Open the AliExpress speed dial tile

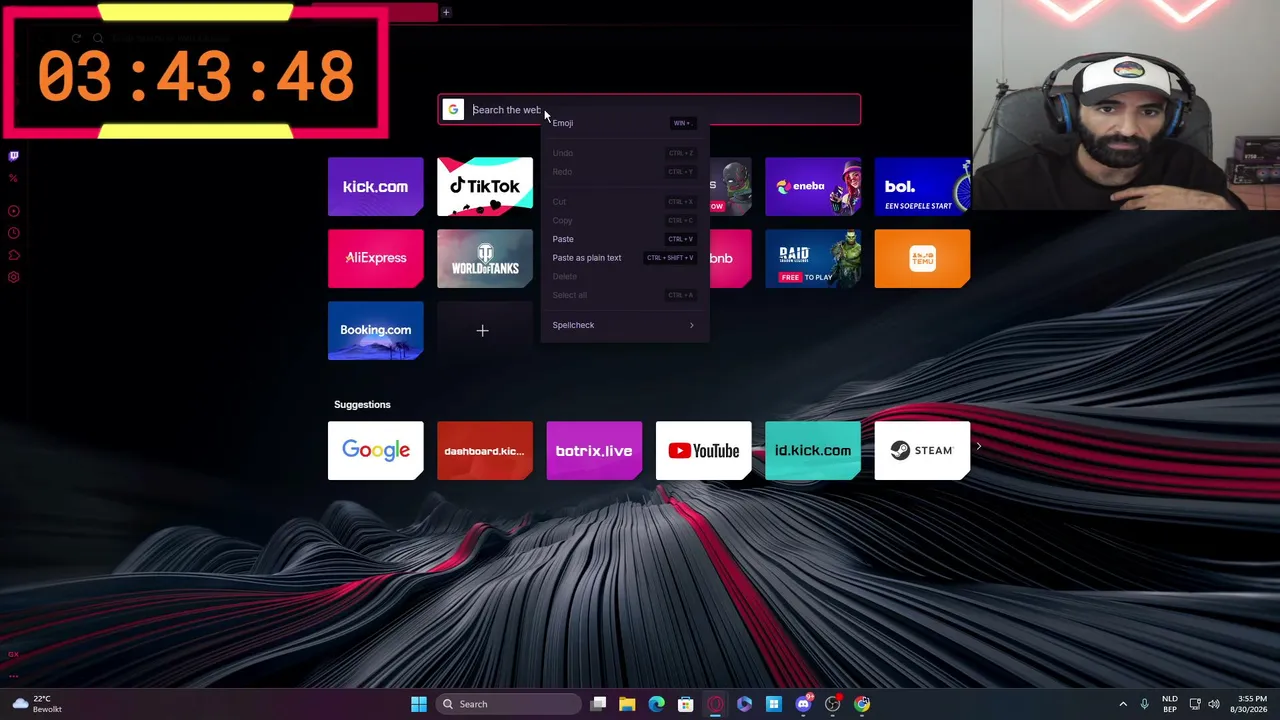click(x=375, y=258)
